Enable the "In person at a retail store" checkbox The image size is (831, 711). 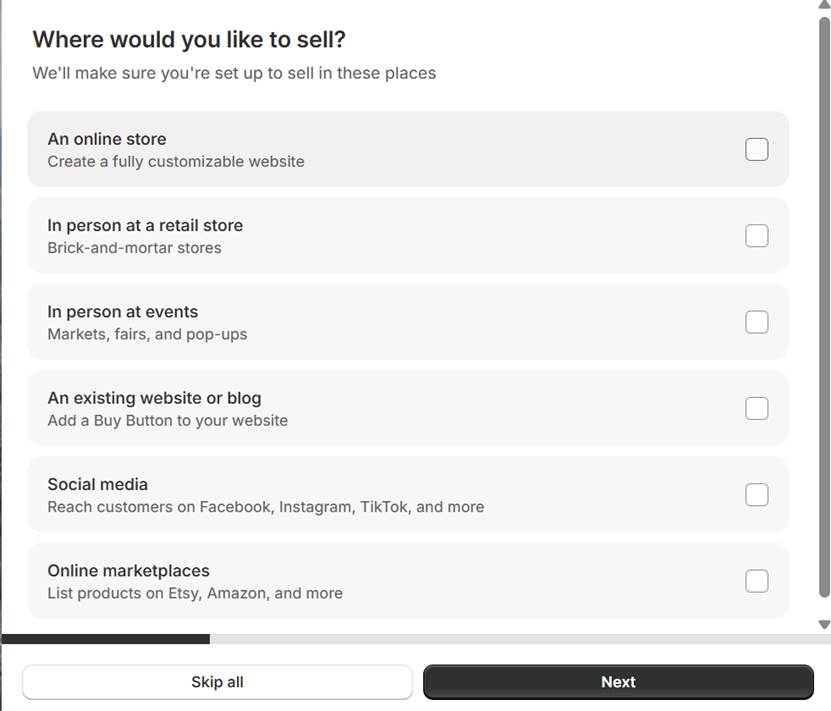pyautogui.click(x=757, y=234)
